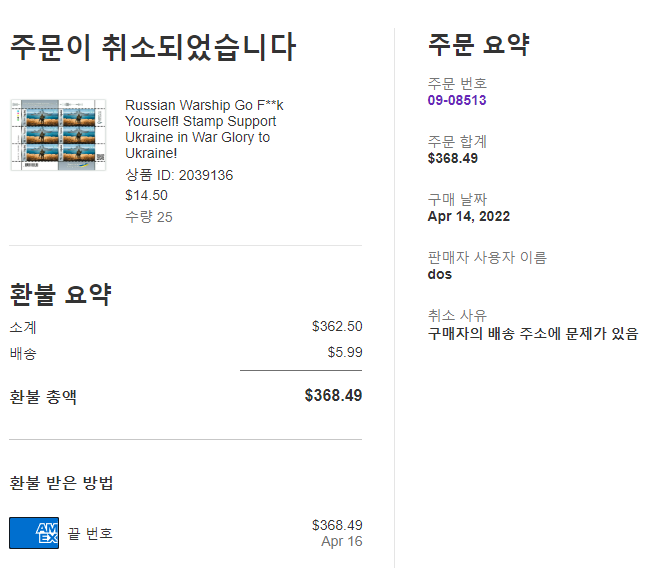Open order number 09-08513 link
This screenshot has height=568, width=671.
[x=457, y=100]
